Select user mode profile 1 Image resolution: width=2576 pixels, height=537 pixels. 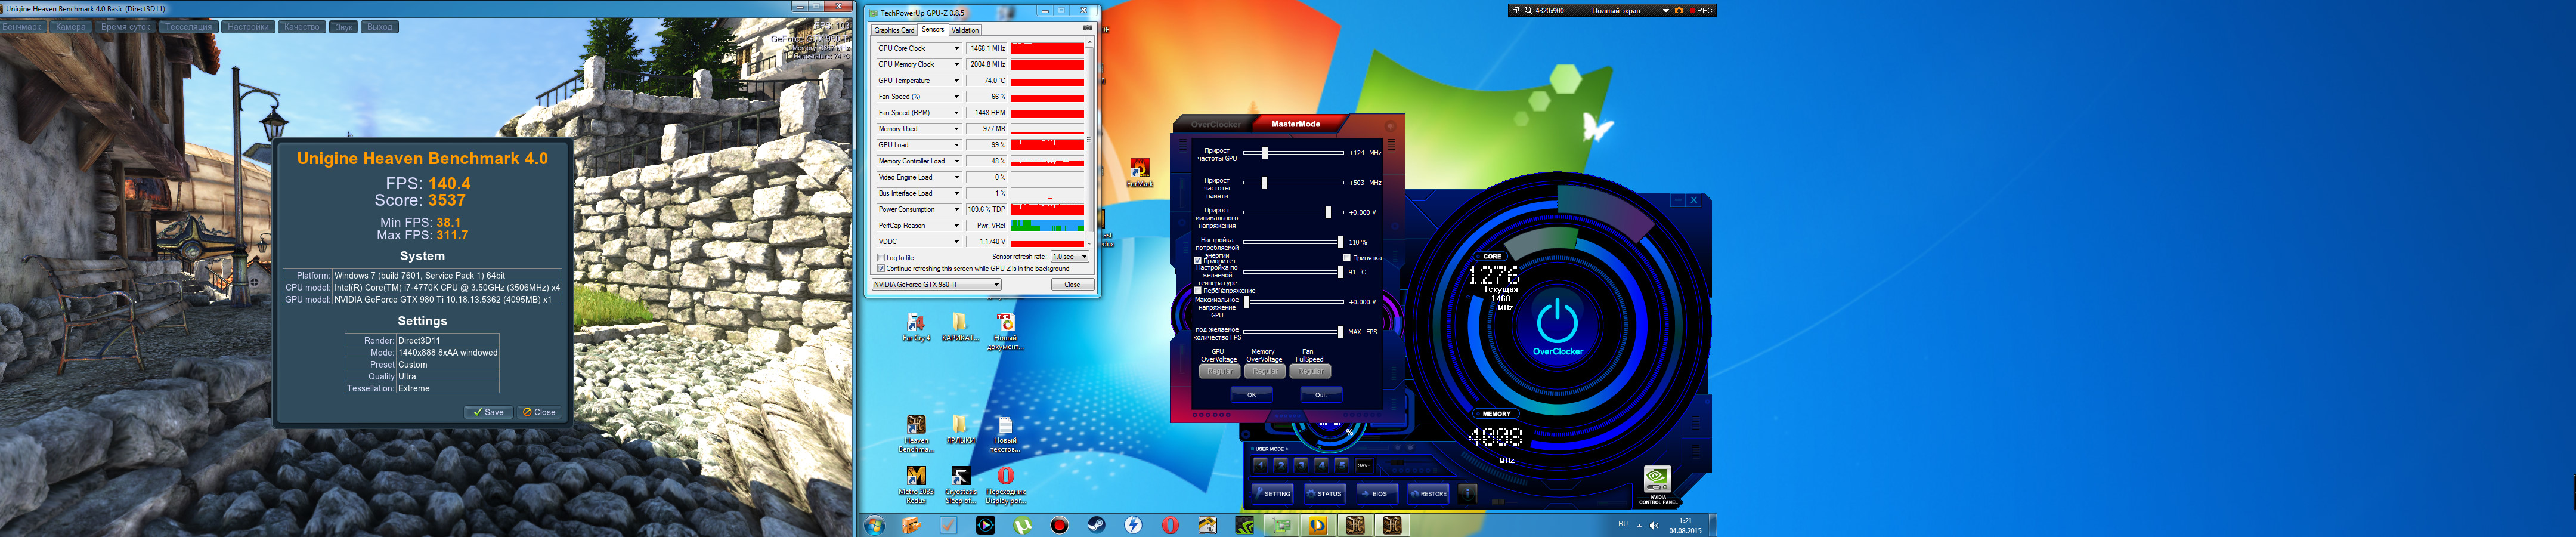[1260, 465]
